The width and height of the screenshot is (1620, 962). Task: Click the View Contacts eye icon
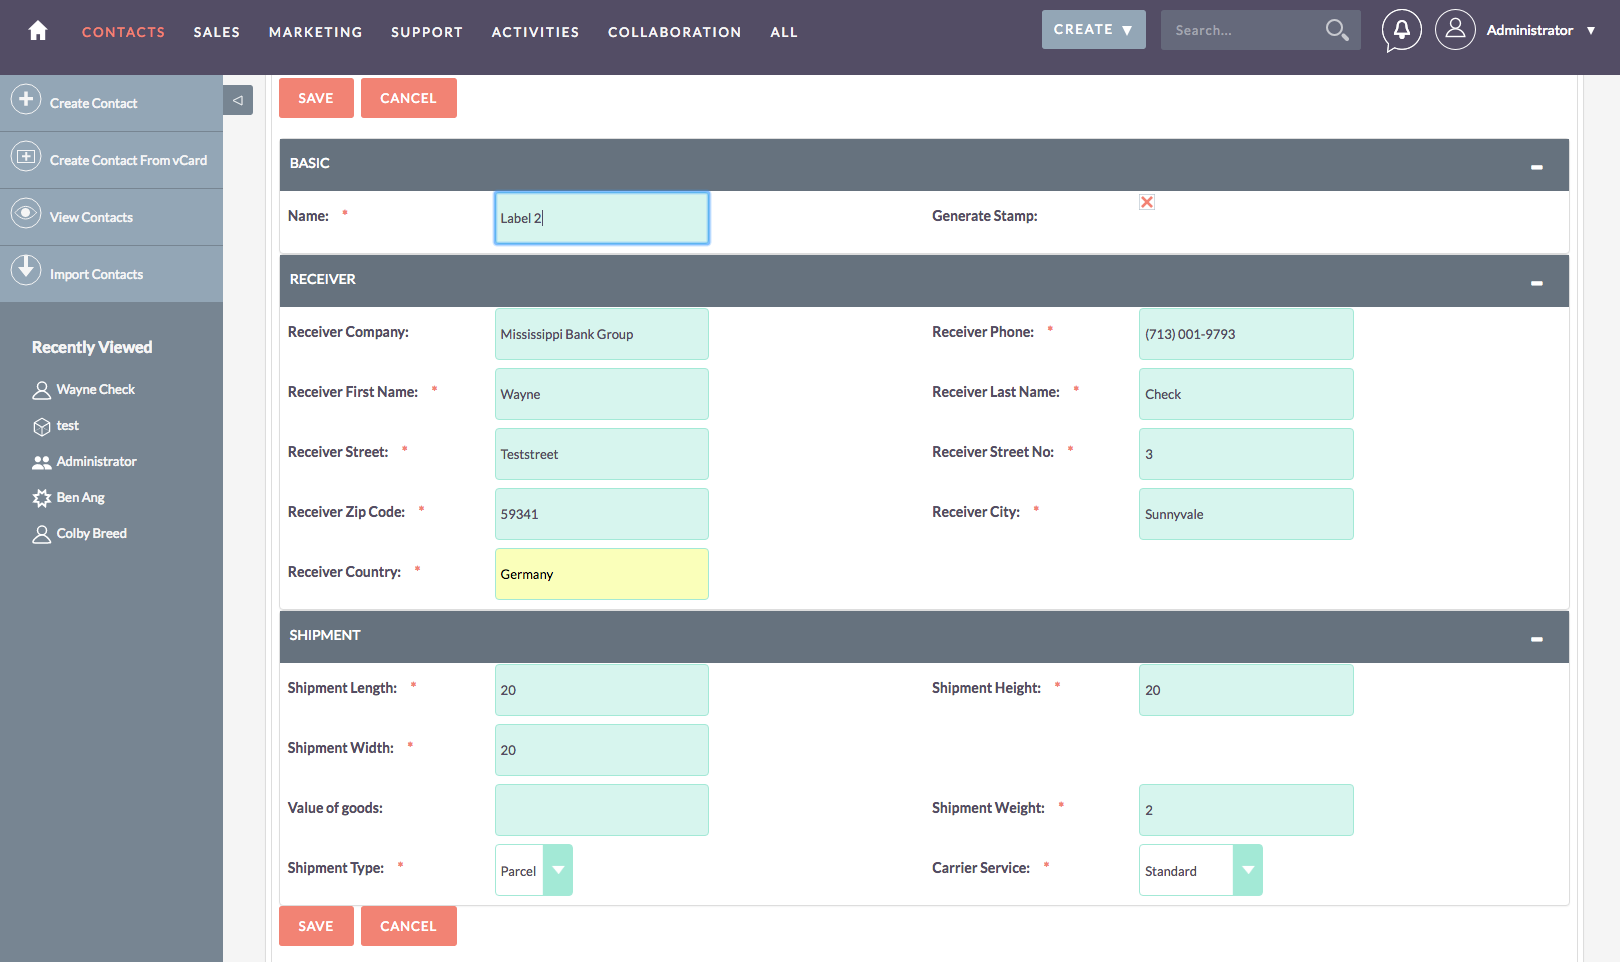click(x=26, y=214)
